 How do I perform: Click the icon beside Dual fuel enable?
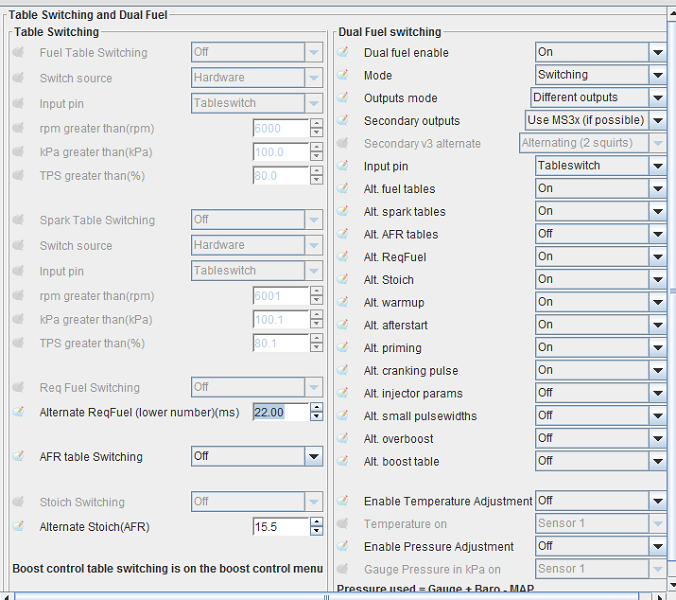pos(343,52)
